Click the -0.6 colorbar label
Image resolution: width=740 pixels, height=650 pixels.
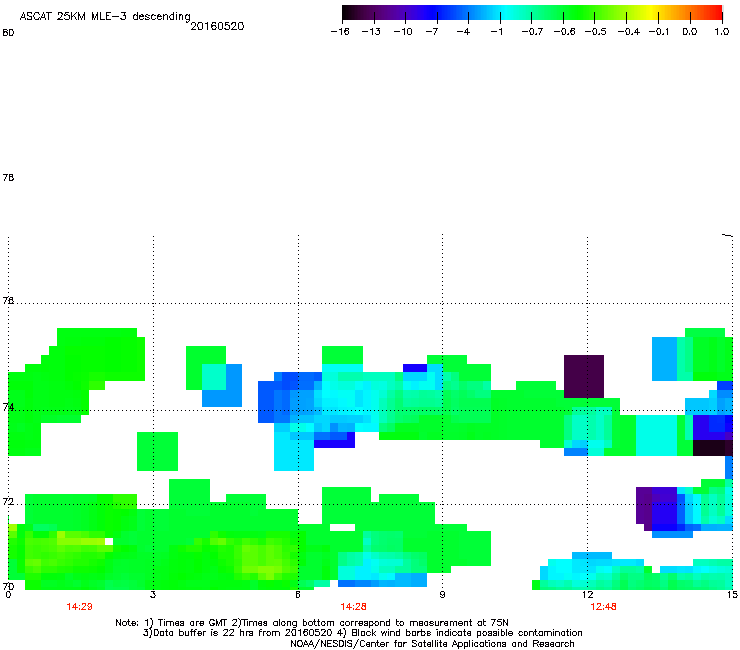[x=564, y=32]
